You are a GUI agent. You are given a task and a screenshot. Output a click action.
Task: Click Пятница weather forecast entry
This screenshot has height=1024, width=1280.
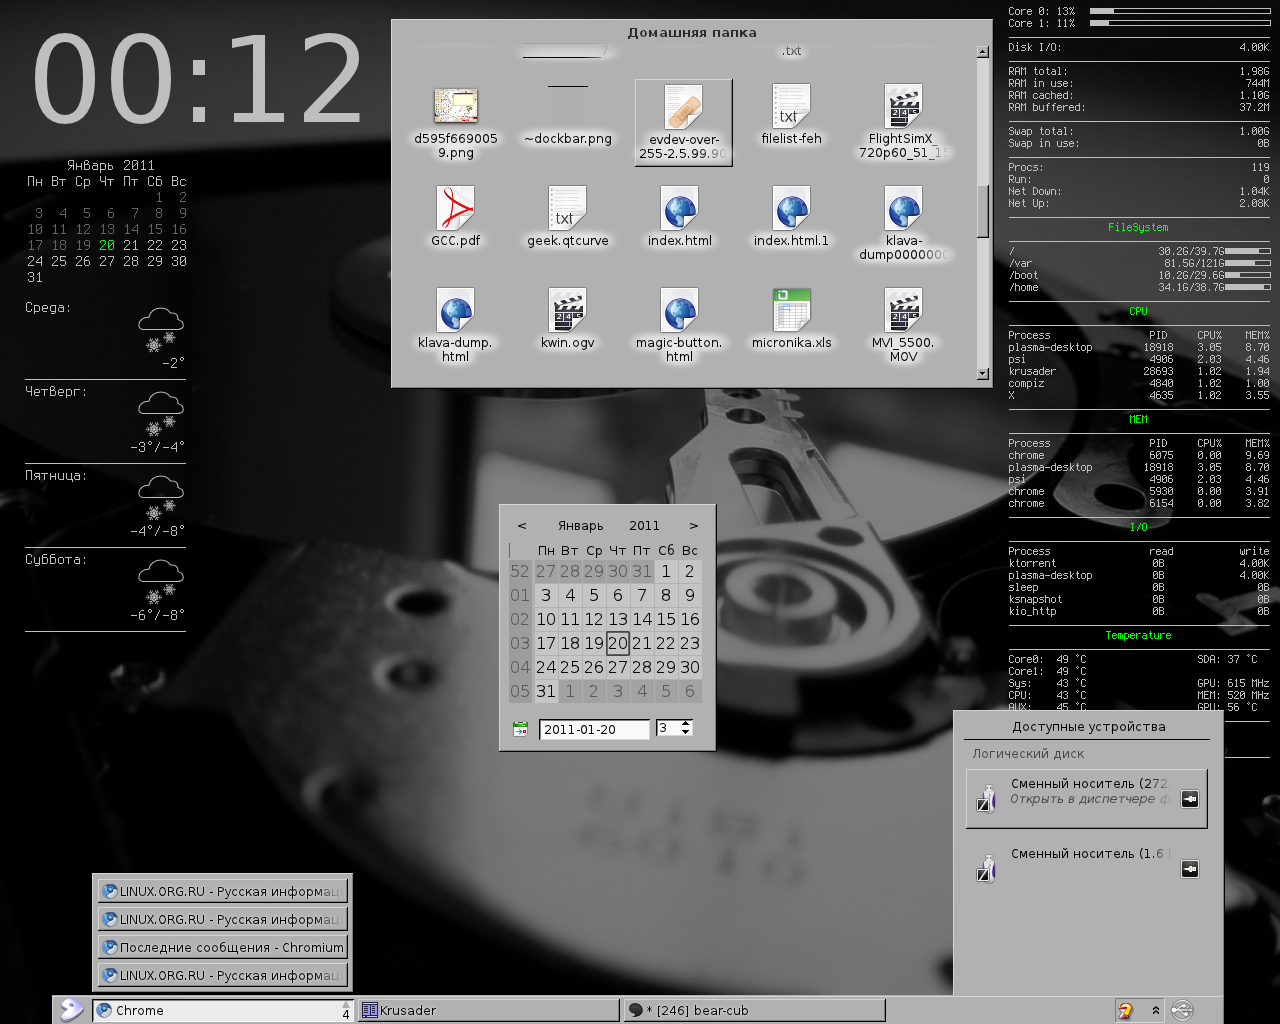[105, 506]
